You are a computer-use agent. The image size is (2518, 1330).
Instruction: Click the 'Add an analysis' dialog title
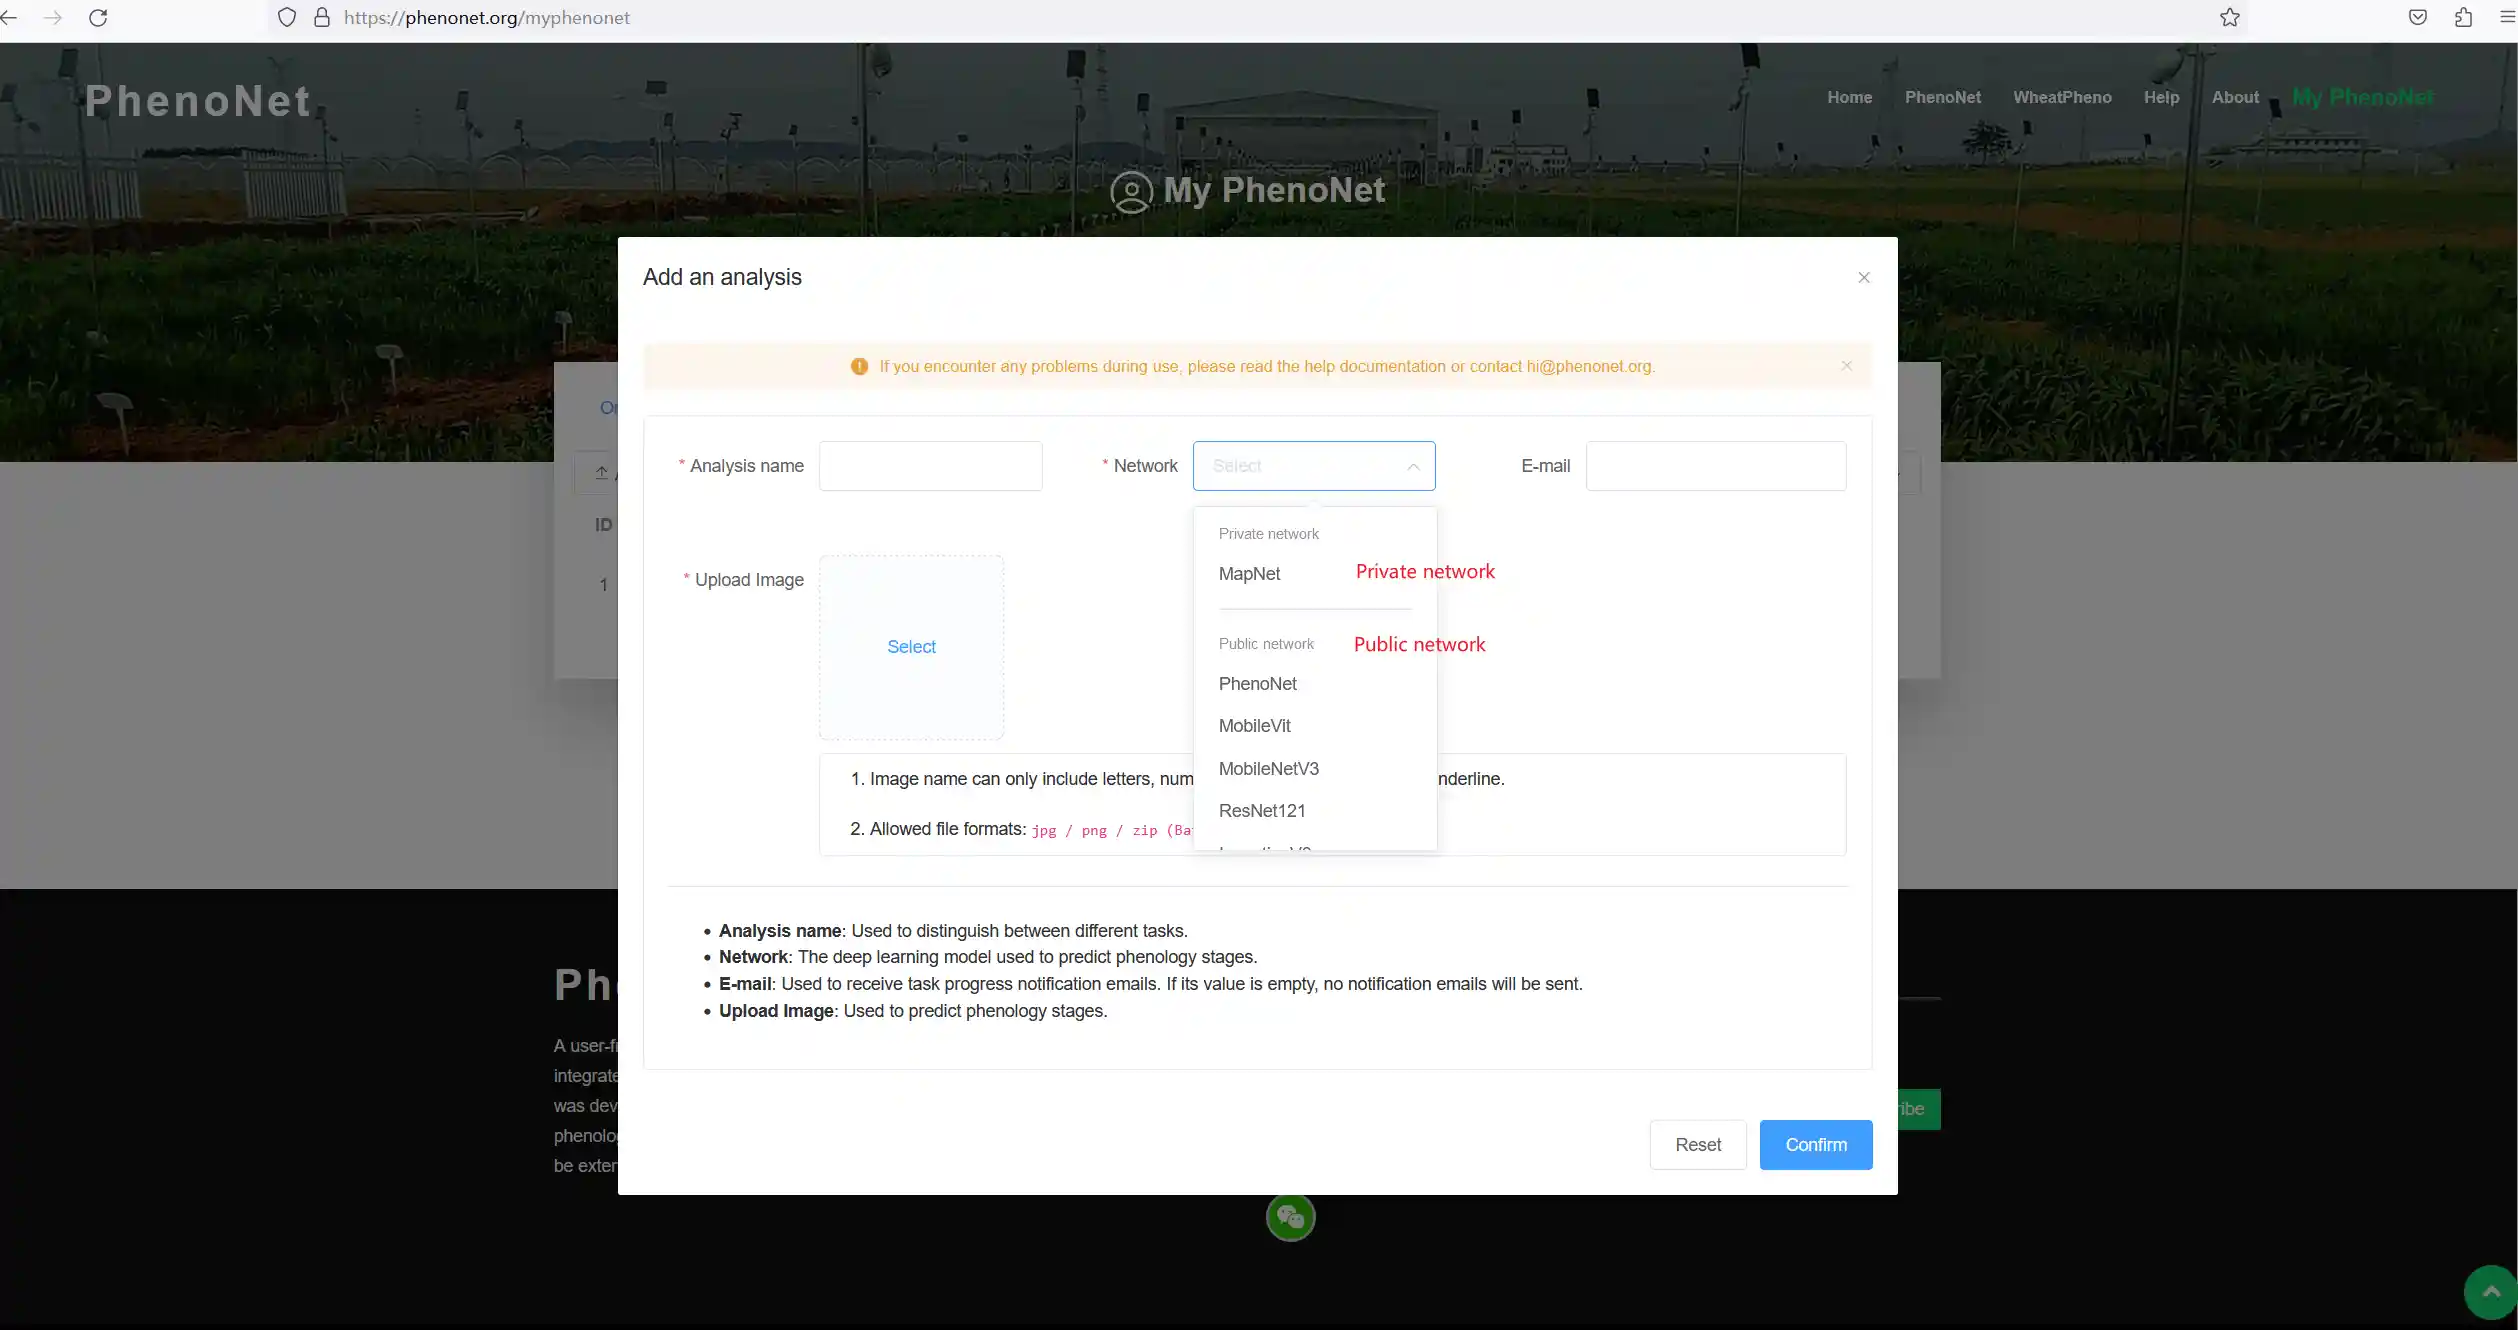click(x=722, y=277)
